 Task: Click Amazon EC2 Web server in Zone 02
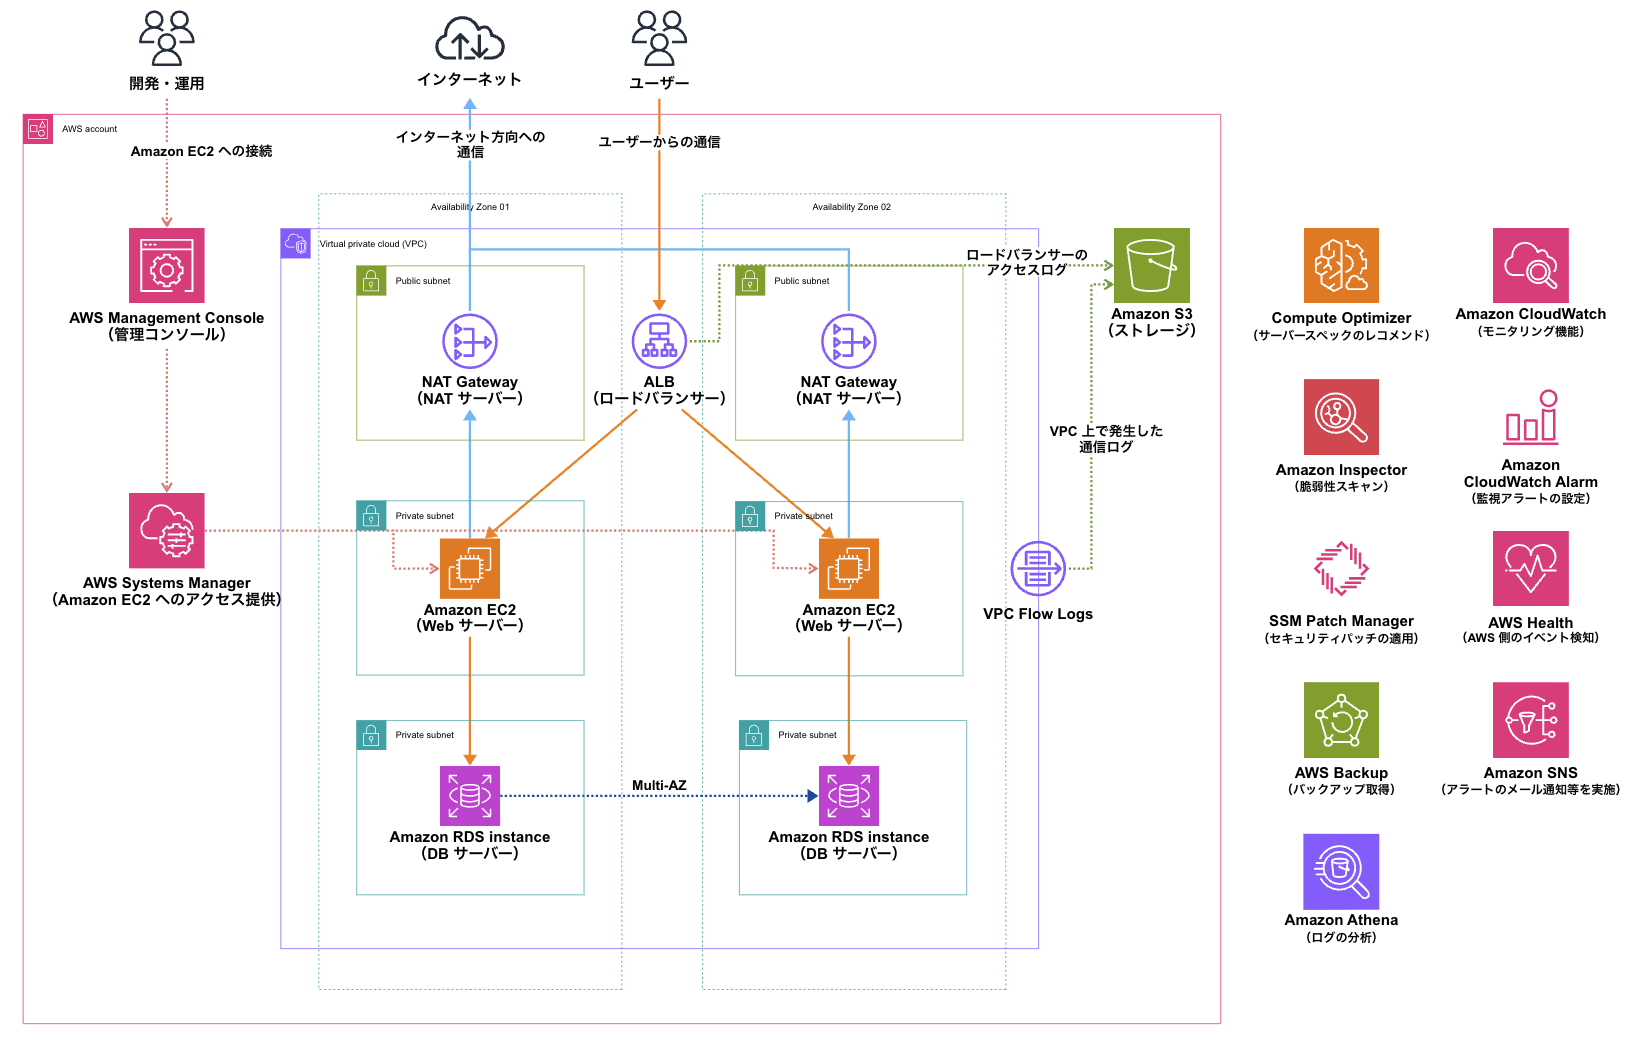click(x=849, y=568)
